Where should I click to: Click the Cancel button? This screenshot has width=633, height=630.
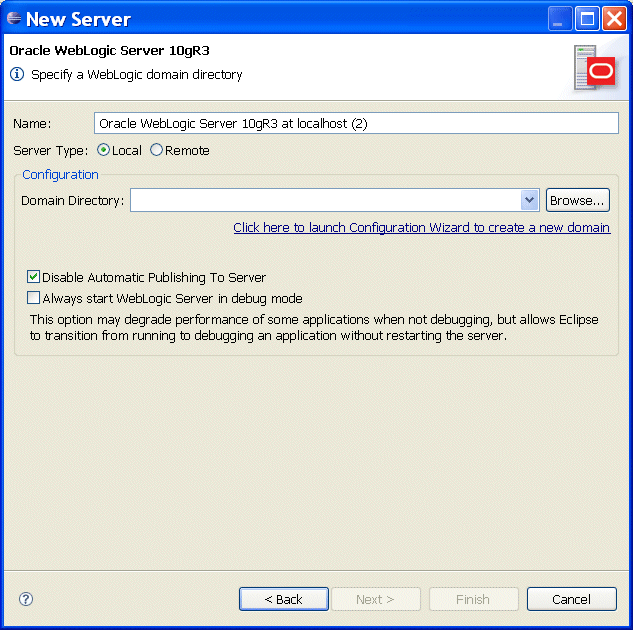[572, 599]
